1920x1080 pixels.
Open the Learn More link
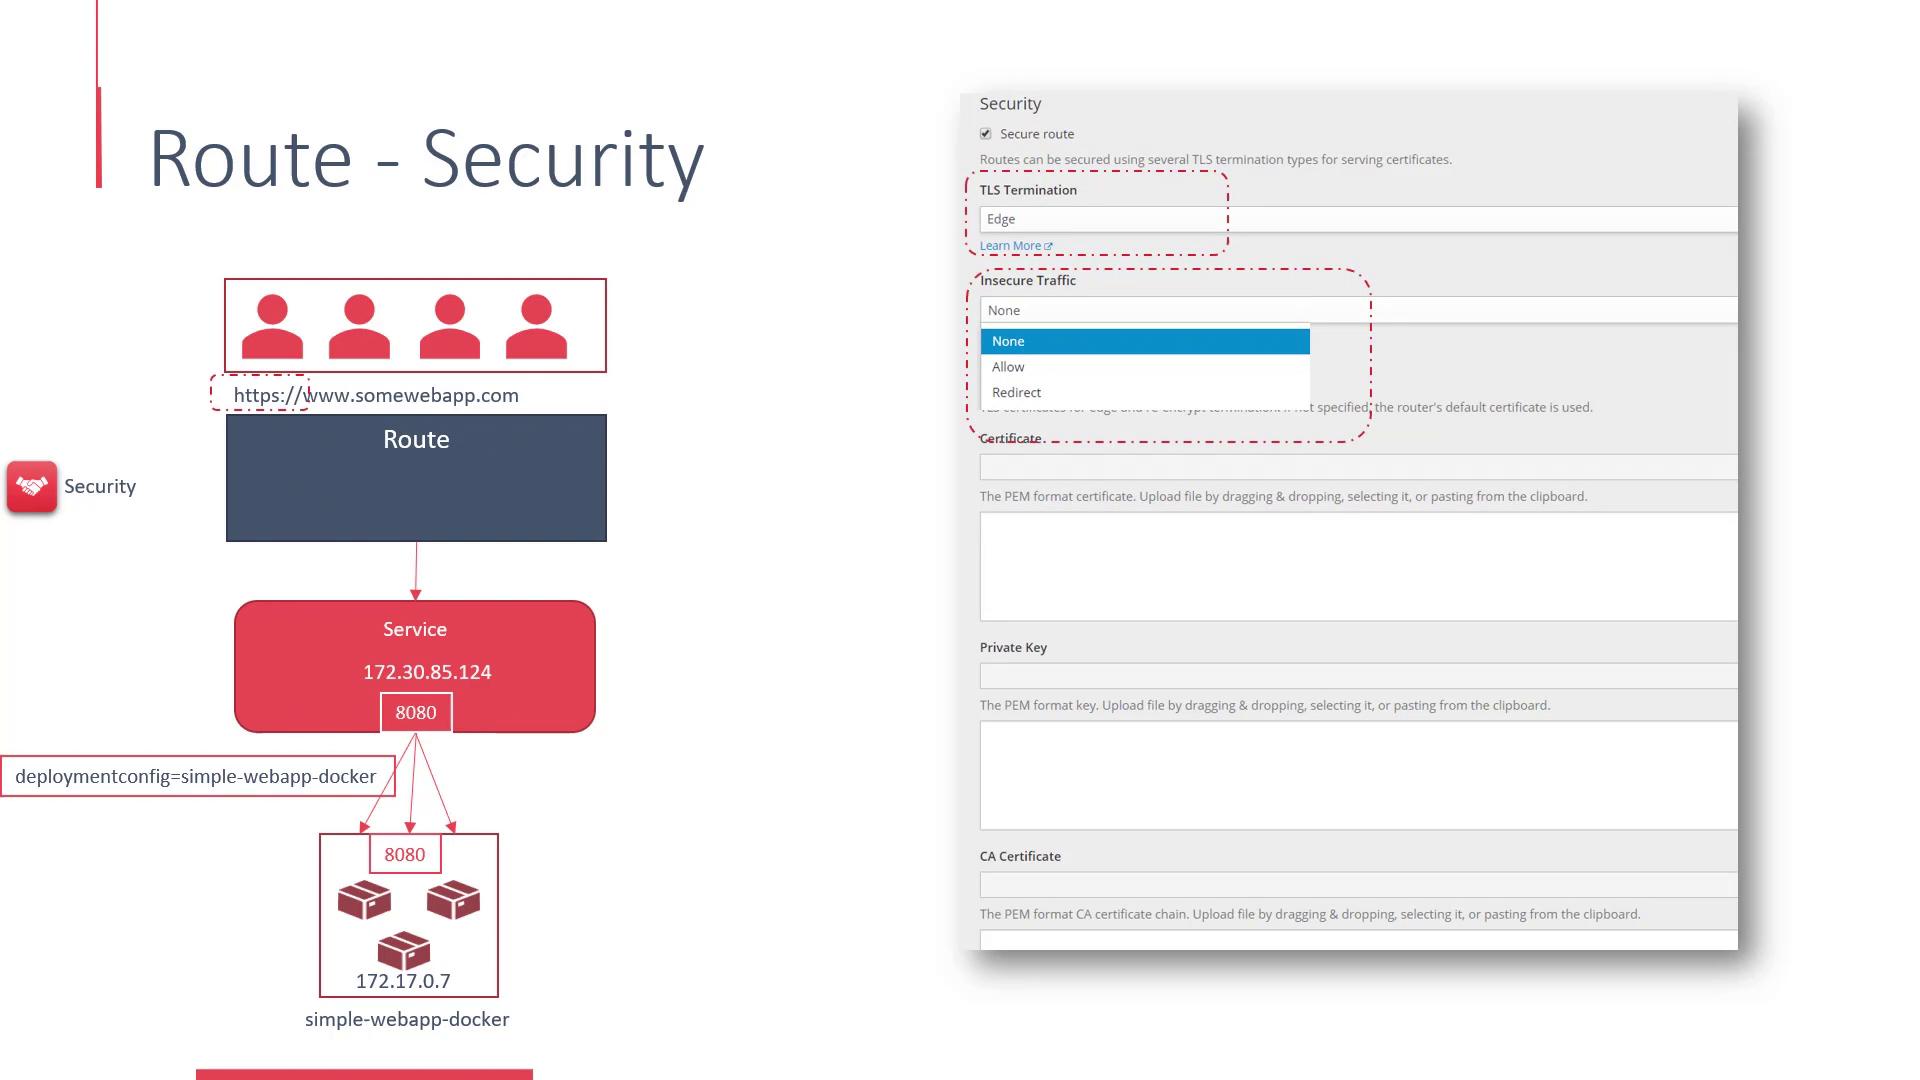click(1010, 246)
